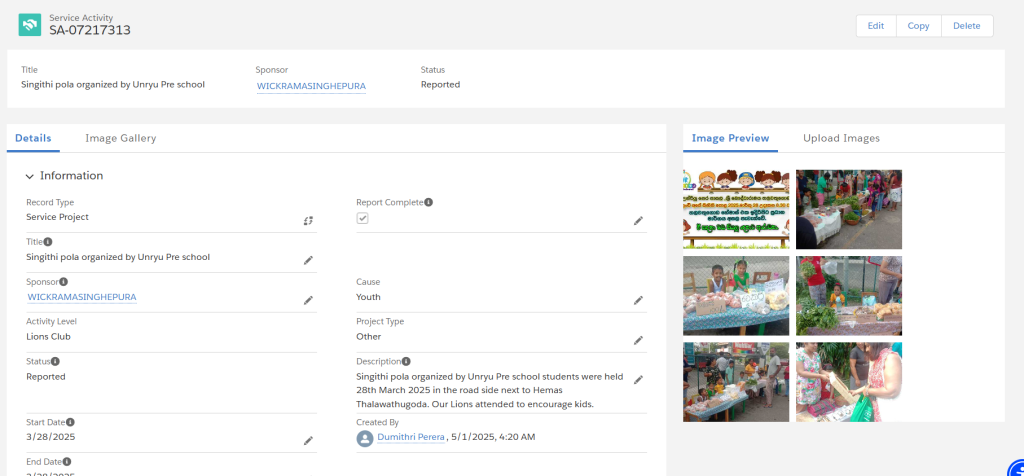The image size is (1024, 476).
Task: Click the change Record Type icon
Action: [x=308, y=221]
